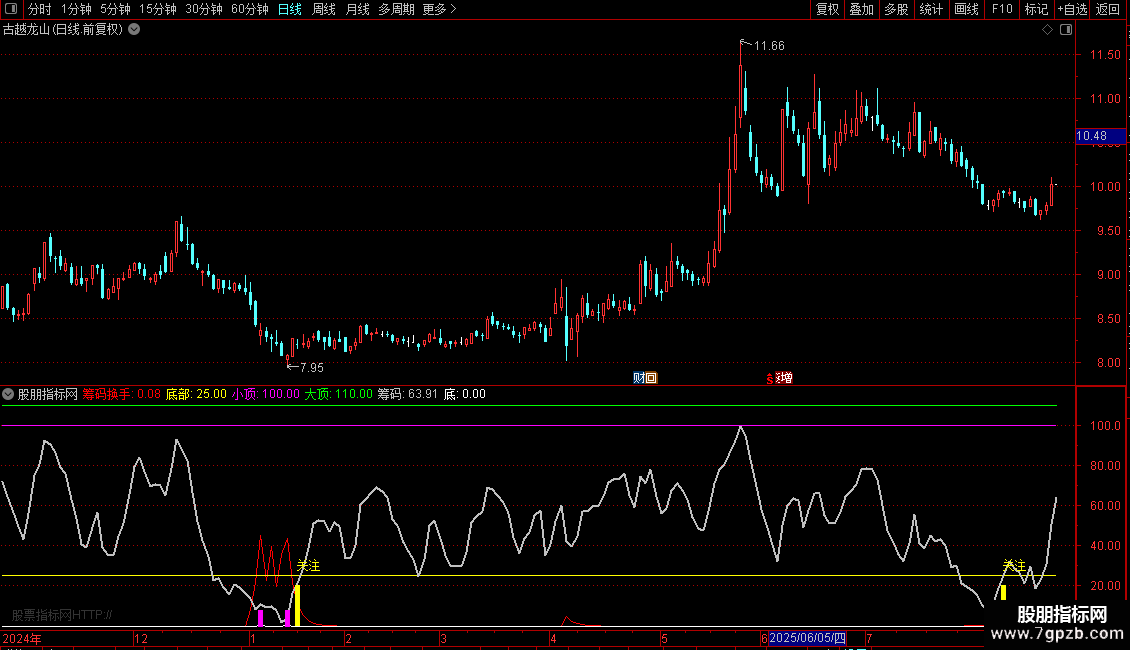Click the first 关注 signal in January
1130x650 pixels.
(x=308, y=566)
